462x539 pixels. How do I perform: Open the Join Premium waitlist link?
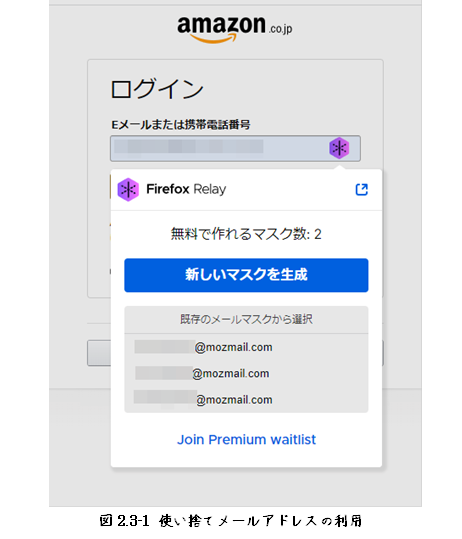pos(246,440)
